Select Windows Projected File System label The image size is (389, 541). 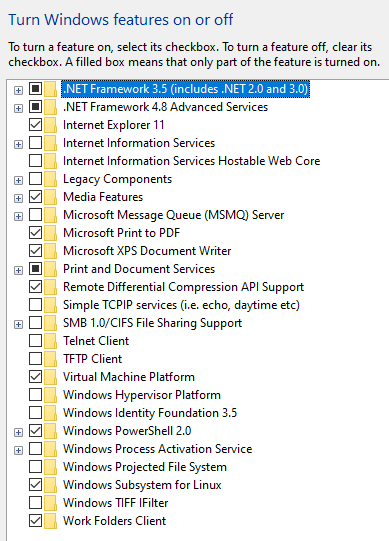[x=145, y=467]
